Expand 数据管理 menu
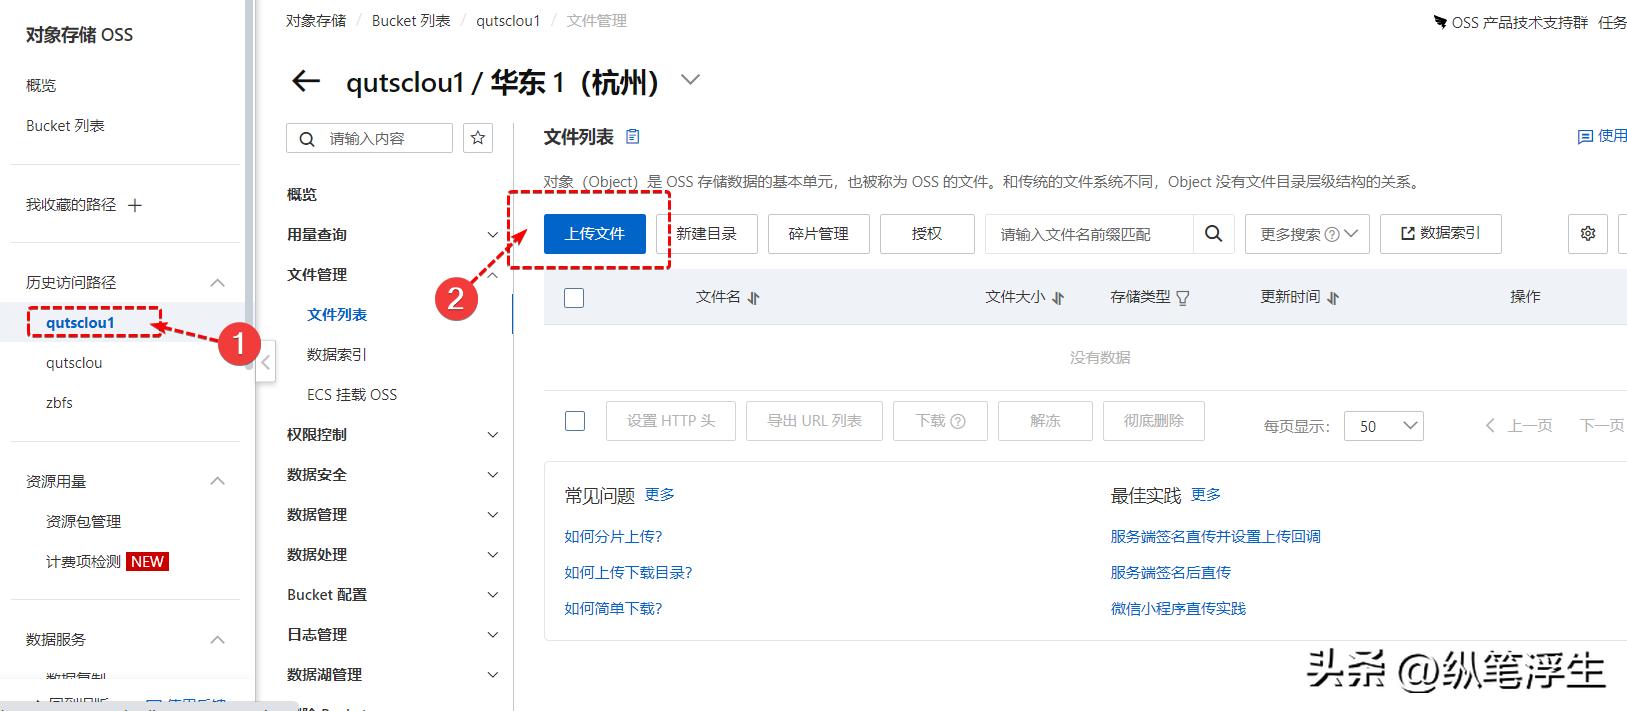 [x=492, y=515]
